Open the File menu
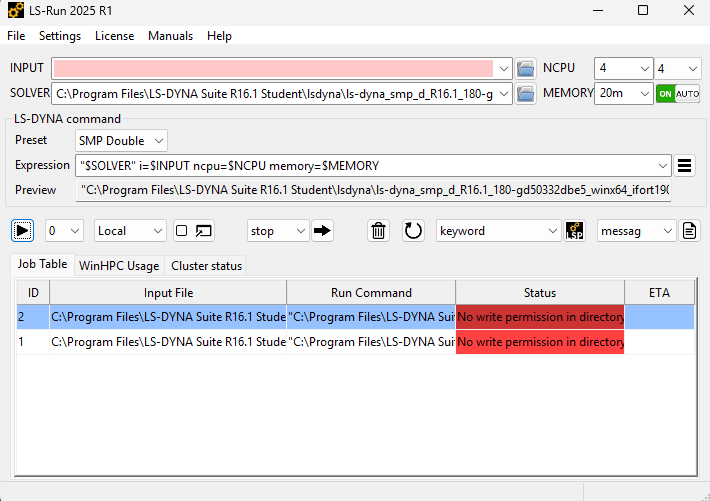The width and height of the screenshot is (710, 501). click(16, 36)
